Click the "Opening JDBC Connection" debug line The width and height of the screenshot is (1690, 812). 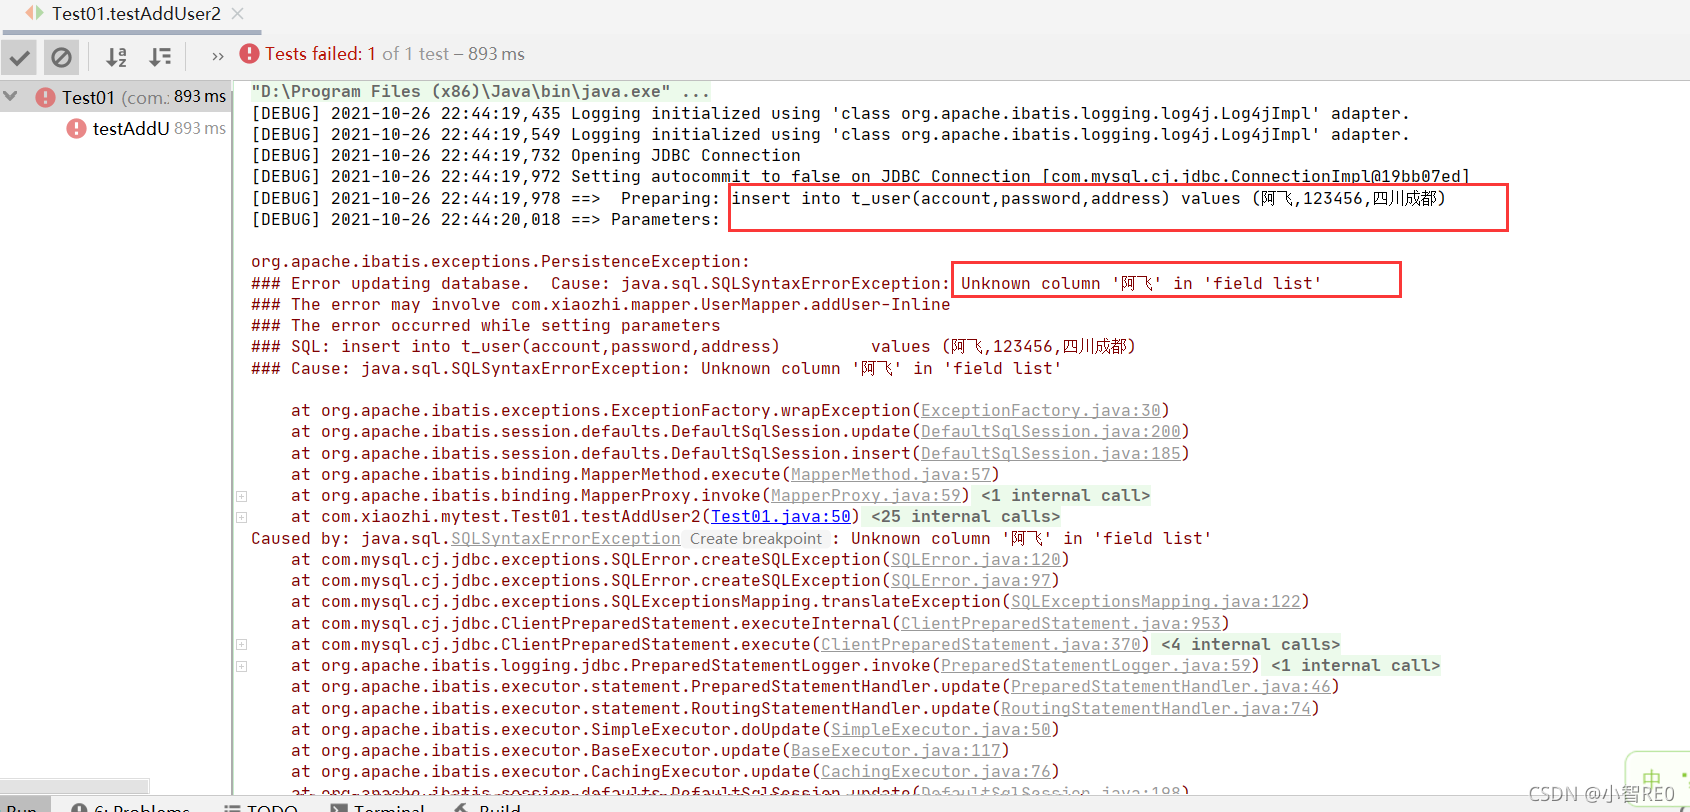[x=526, y=156]
